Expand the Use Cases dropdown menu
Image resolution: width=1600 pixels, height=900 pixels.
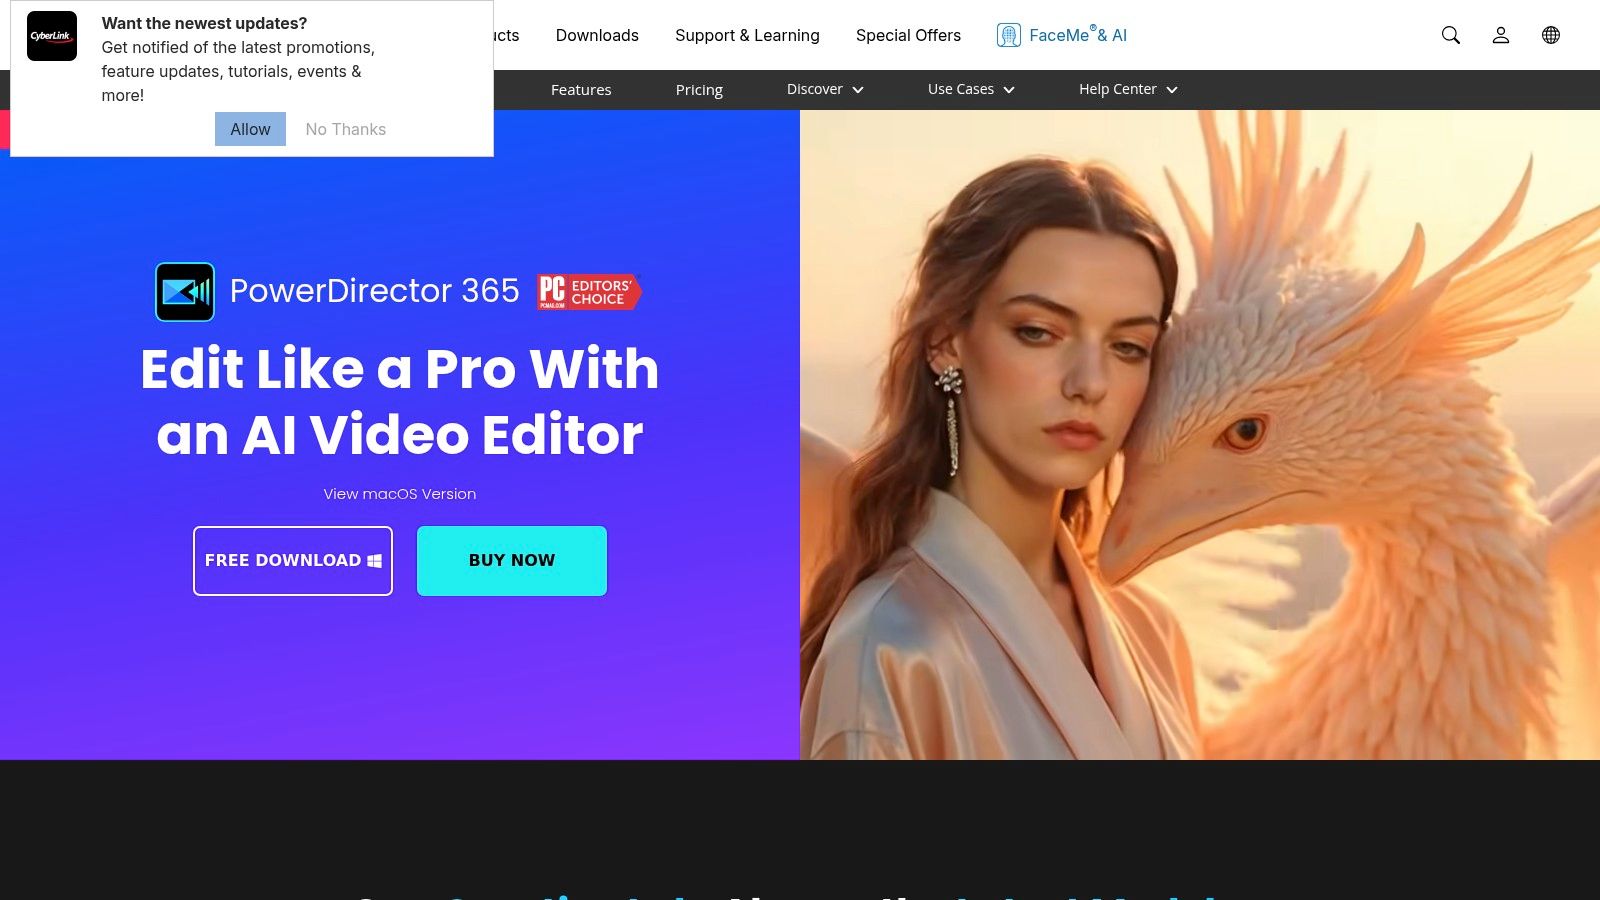click(x=971, y=89)
